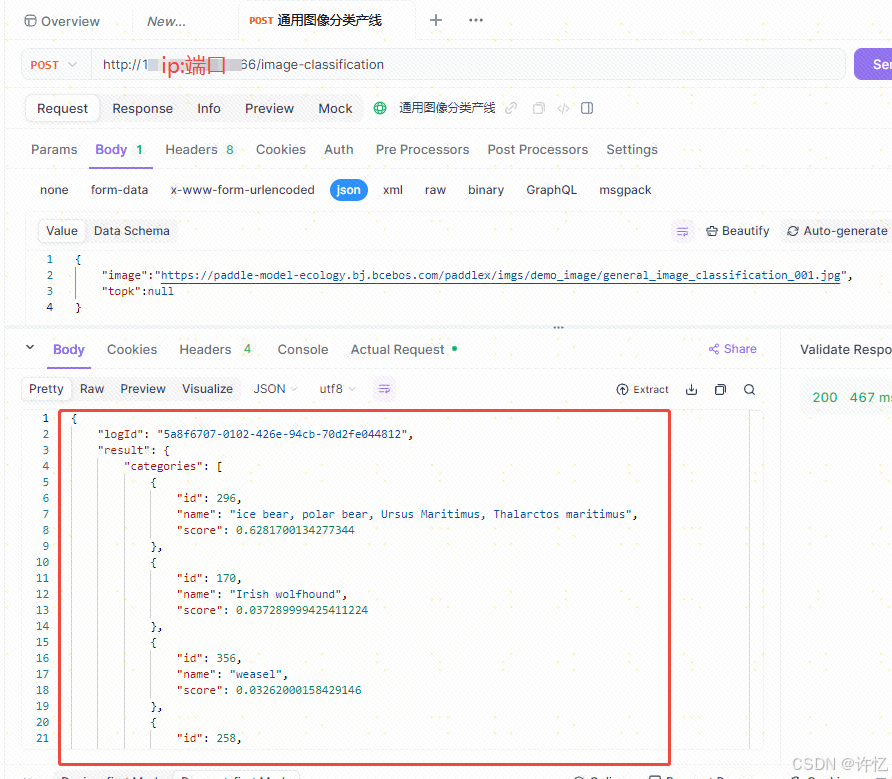
Task: Open the request Cookies tab
Action: click(280, 150)
